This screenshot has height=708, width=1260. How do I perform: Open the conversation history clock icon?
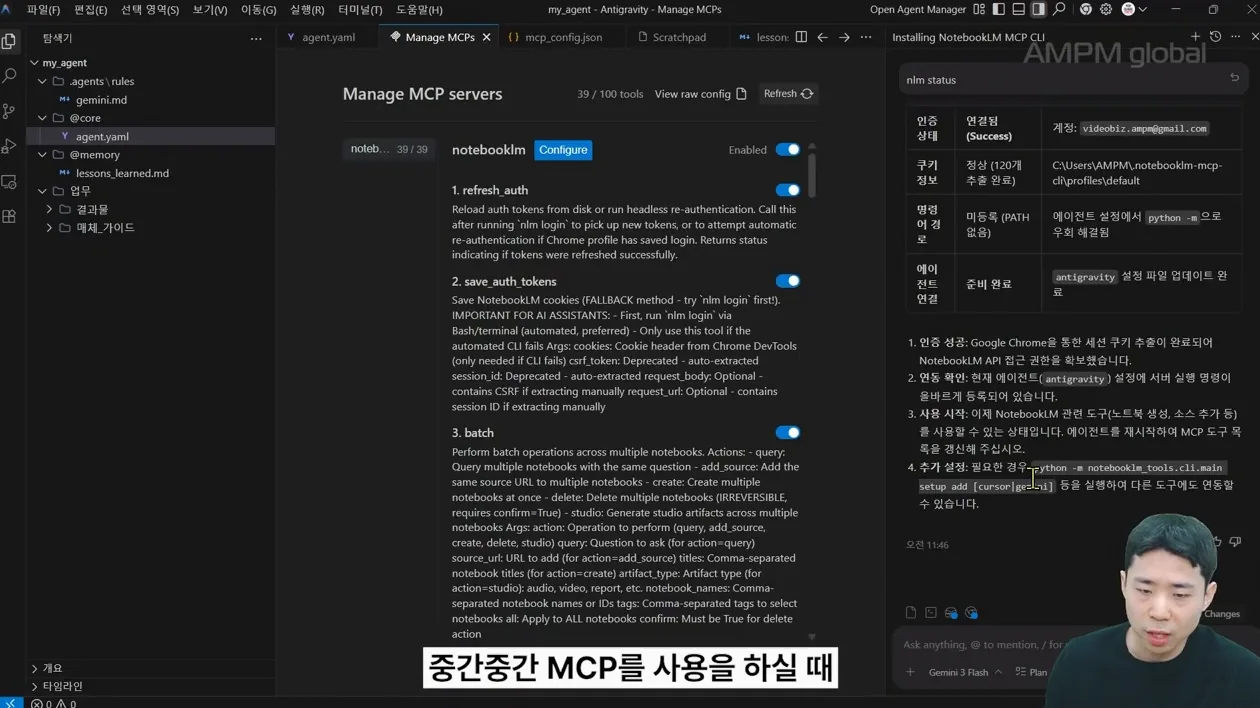1215,37
